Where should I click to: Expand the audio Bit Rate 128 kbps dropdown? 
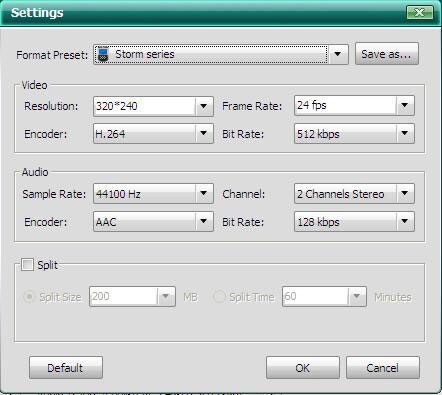pyautogui.click(x=354, y=222)
